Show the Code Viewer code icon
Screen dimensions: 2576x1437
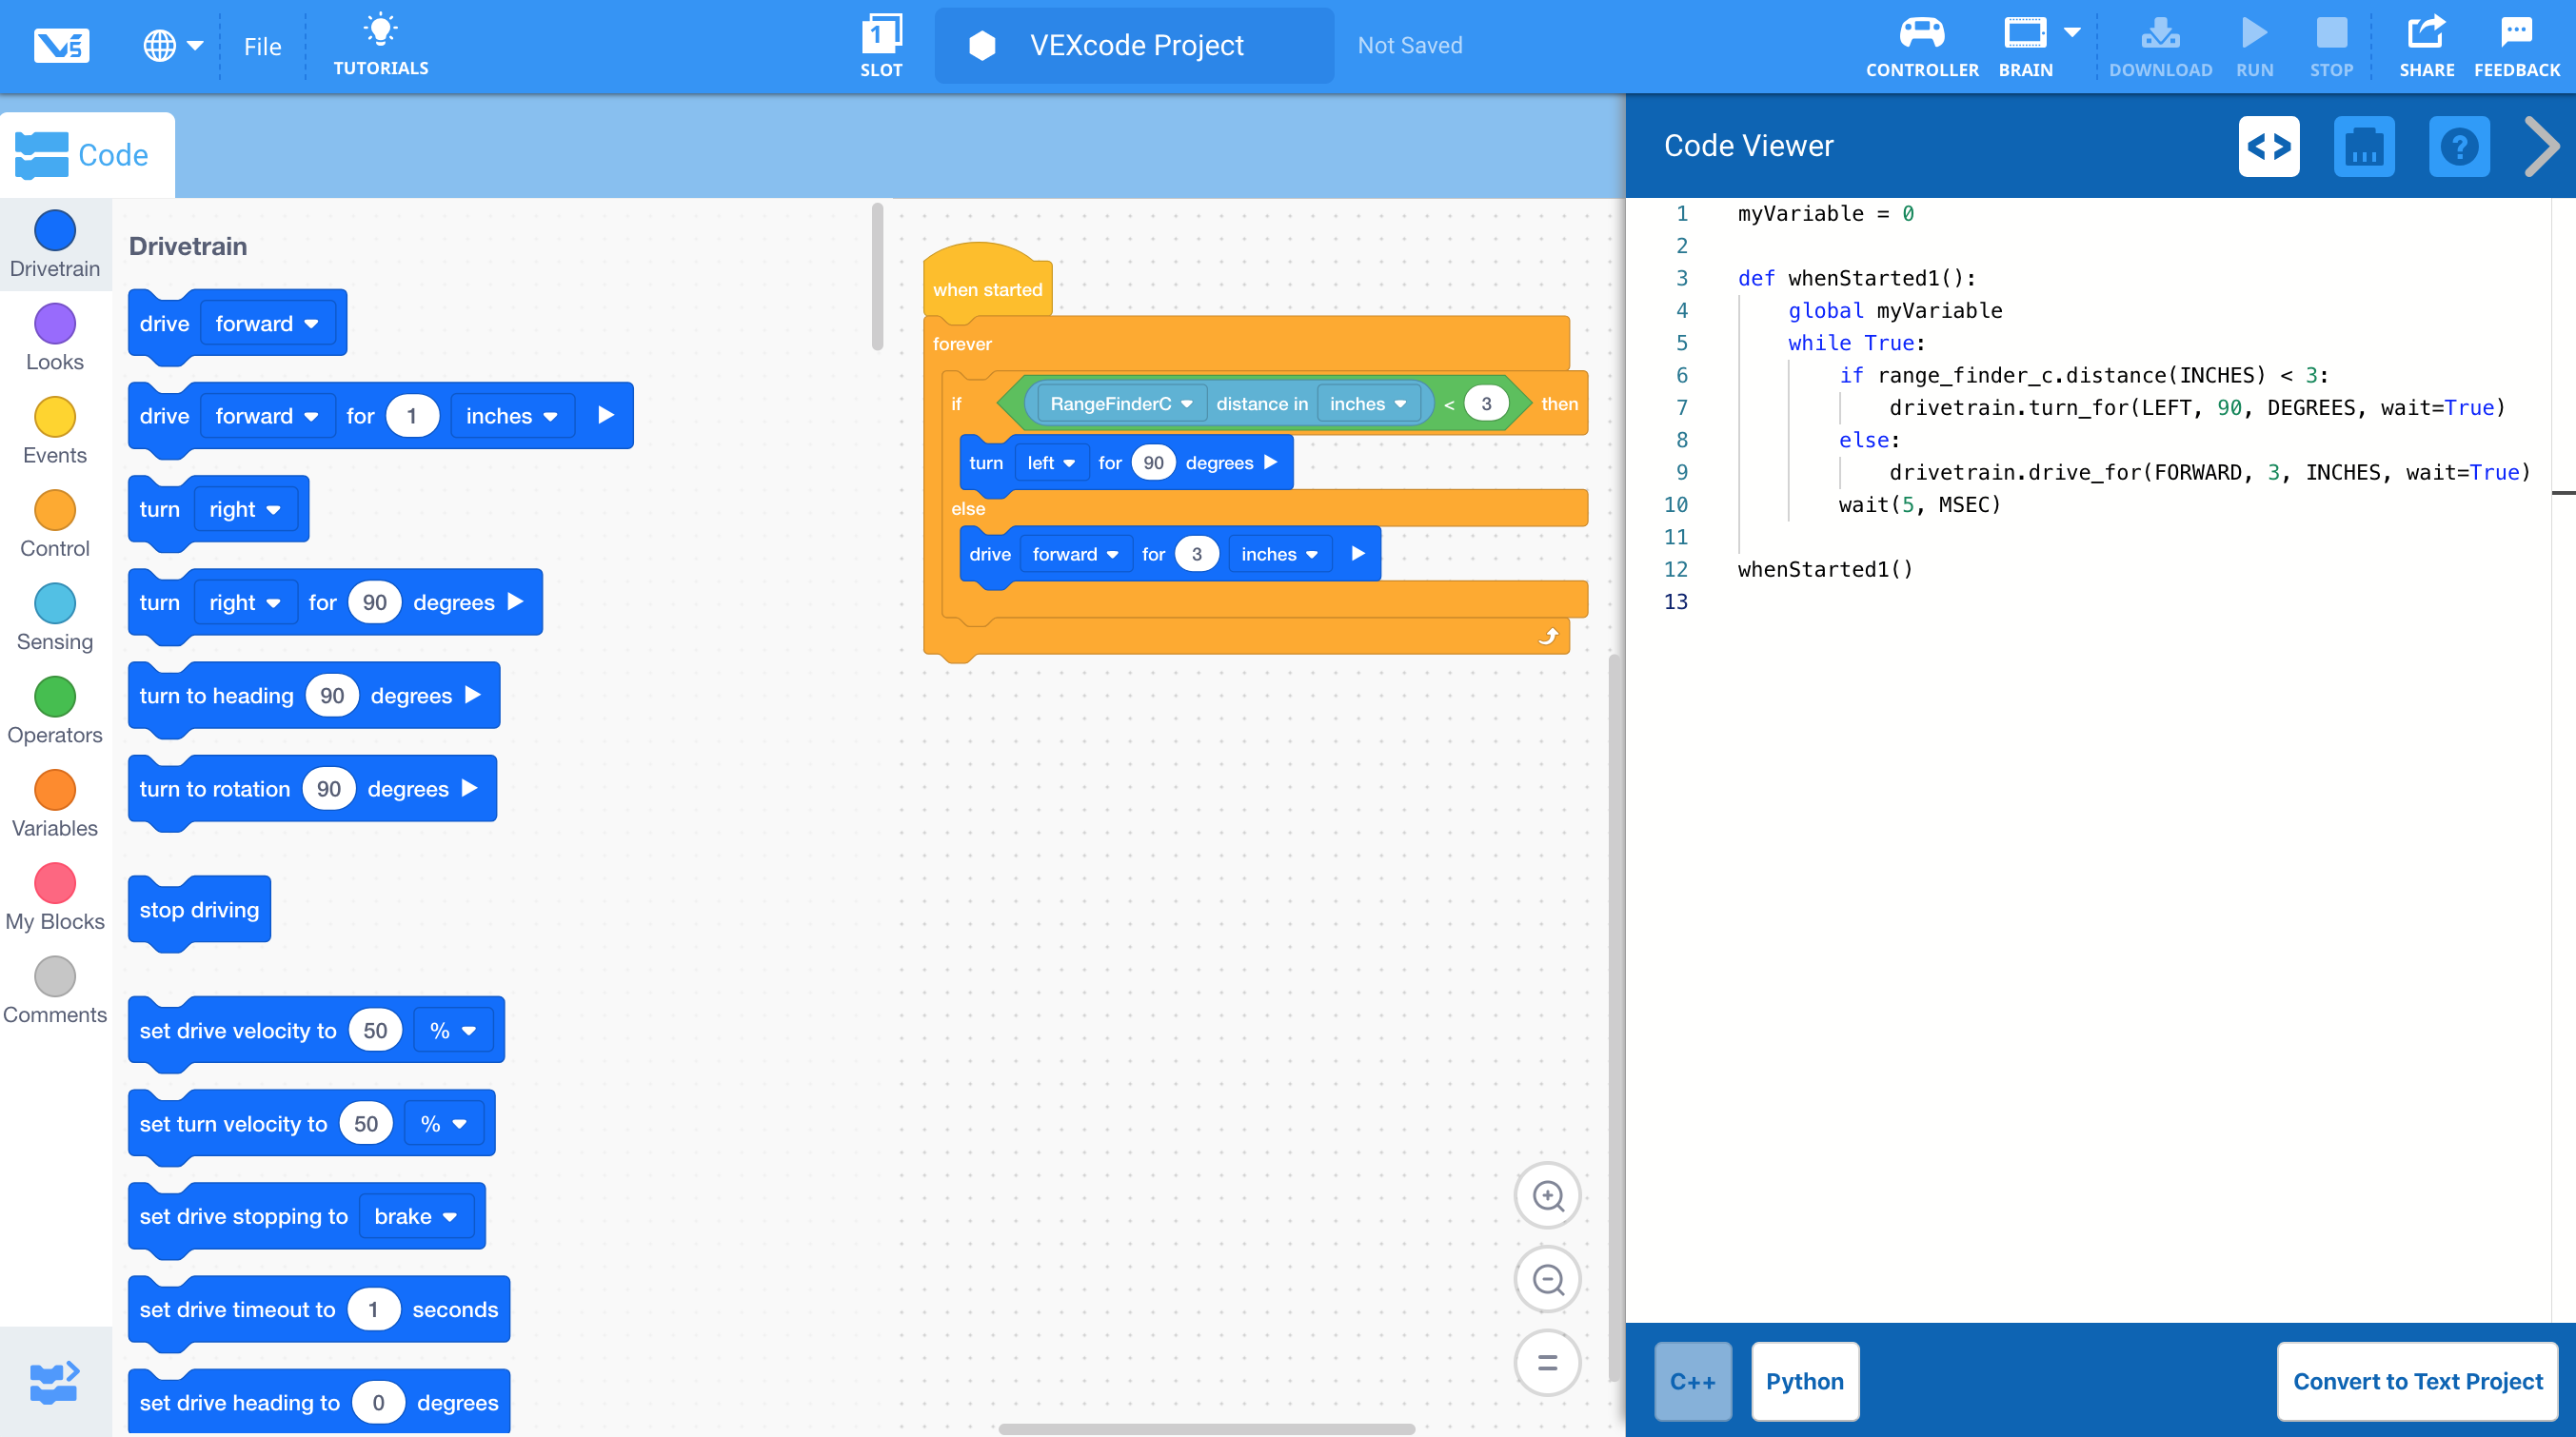click(x=2268, y=146)
